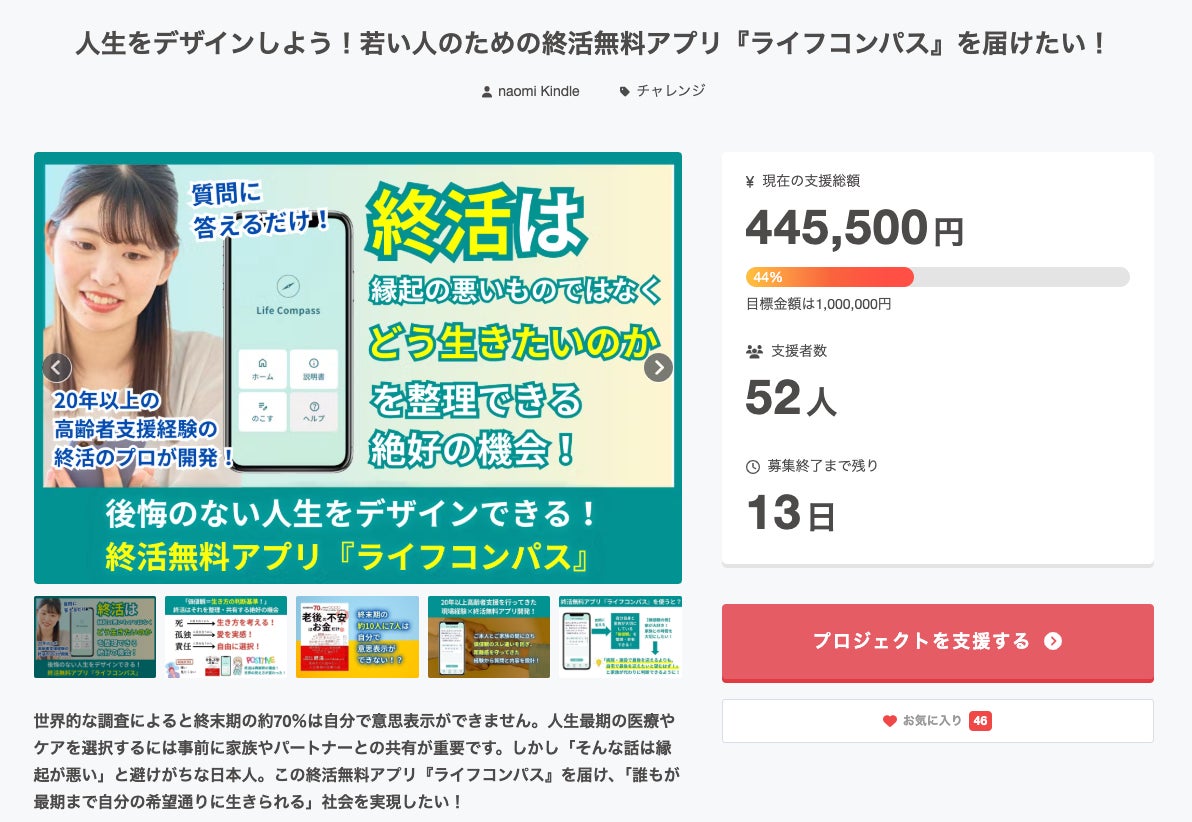Click the arrow icon in the support button
Image resolution: width=1192 pixels, height=822 pixels.
coord(1052,641)
